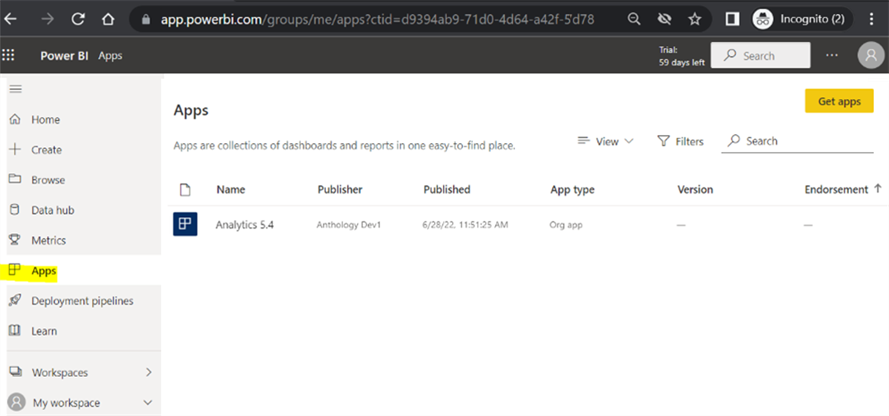Viewport: 889px width, 416px height.
Task: Click the Data hub cylinder icon
Action: (x=16, y=210)
